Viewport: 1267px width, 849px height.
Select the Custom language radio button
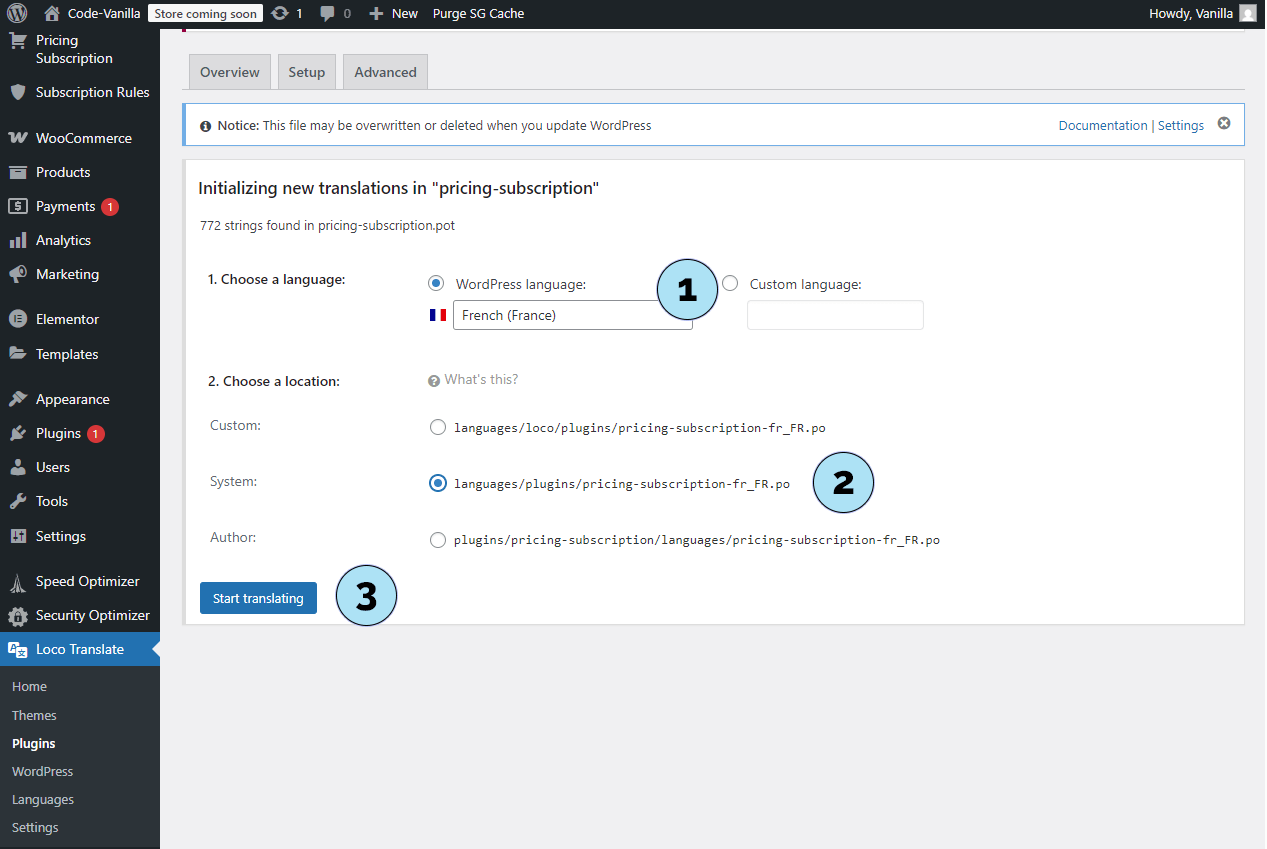(x=730, y=284)
